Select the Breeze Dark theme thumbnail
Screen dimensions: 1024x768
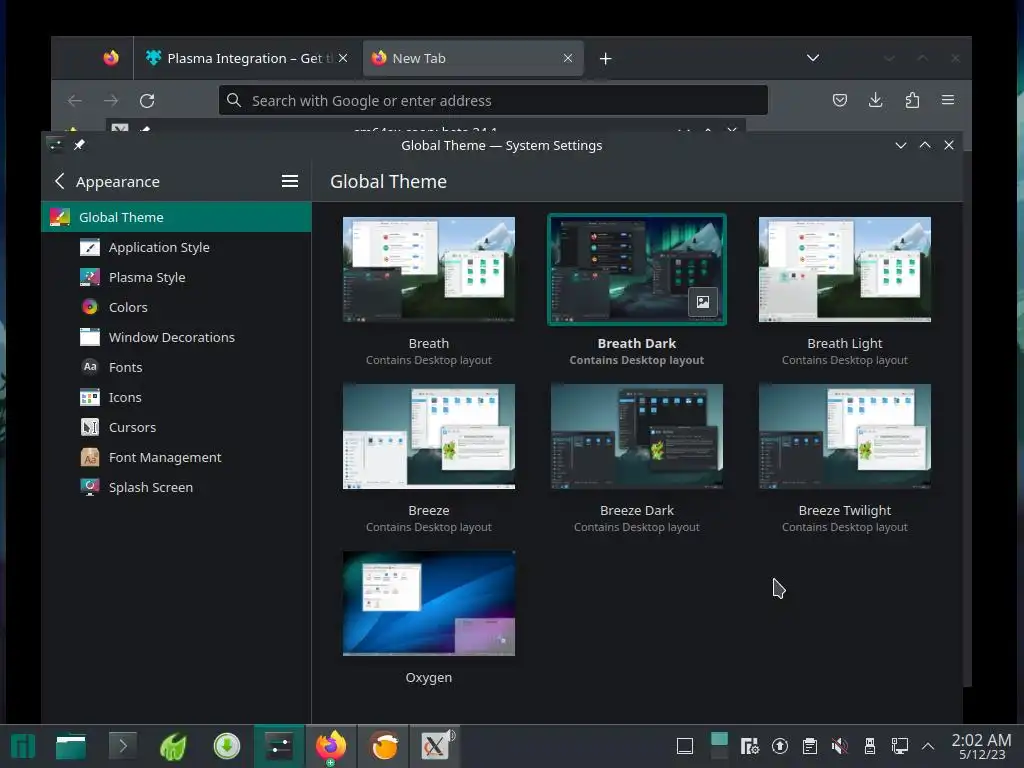pos(637,436)
